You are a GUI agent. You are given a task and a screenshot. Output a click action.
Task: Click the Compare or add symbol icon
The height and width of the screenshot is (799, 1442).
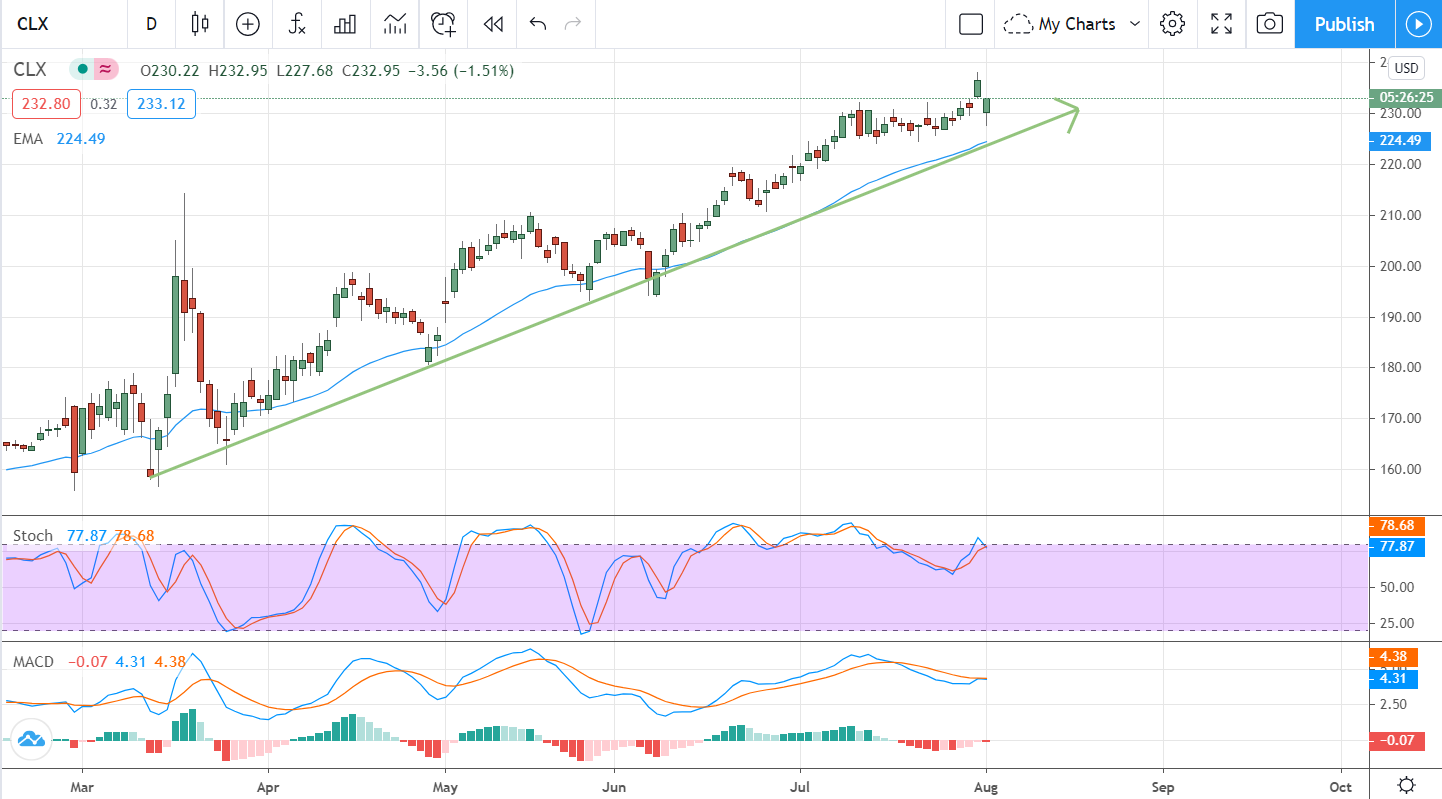coord(247,24)
